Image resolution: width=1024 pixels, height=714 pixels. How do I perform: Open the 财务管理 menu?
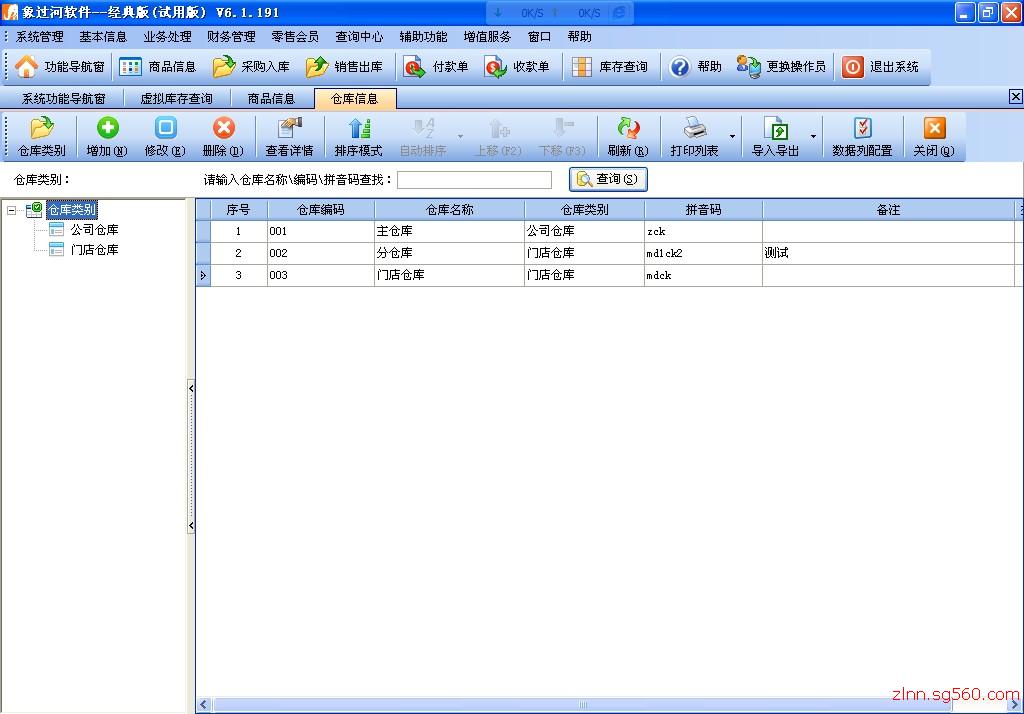point(231,37)
